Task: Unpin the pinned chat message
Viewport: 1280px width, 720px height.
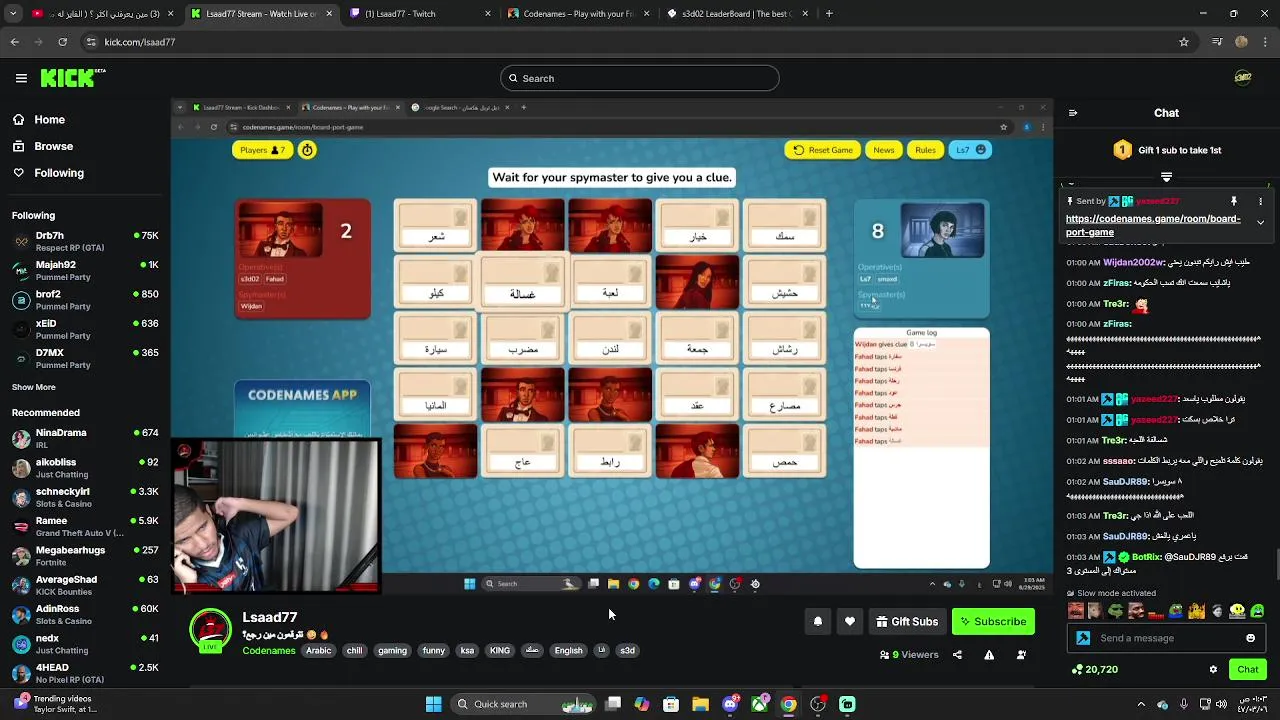Action: 1234,201
